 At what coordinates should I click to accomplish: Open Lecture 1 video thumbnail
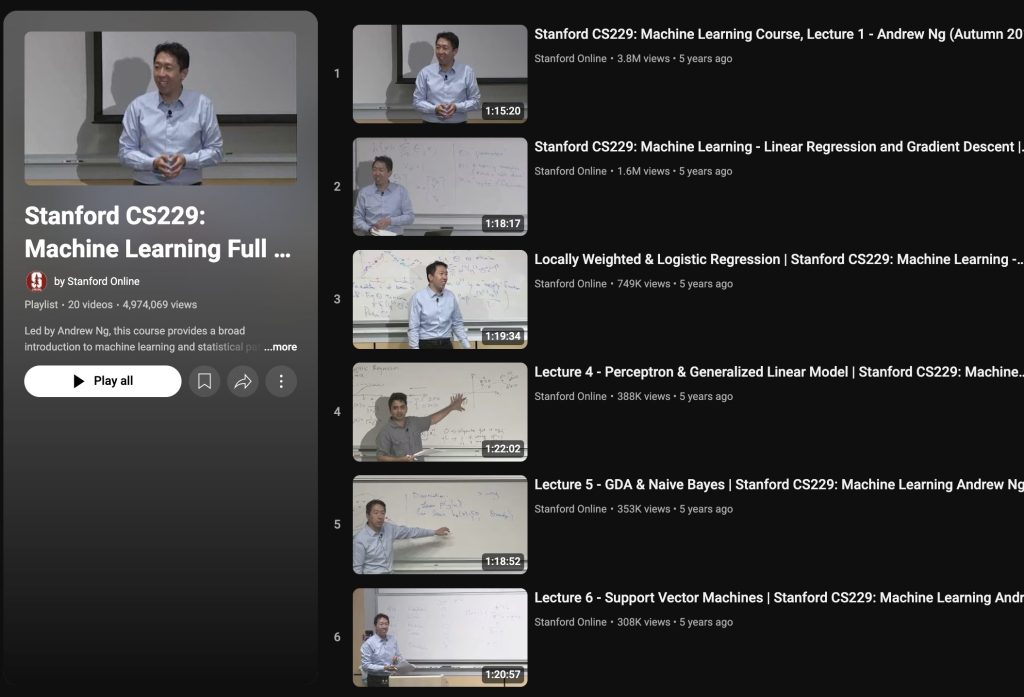439,74
